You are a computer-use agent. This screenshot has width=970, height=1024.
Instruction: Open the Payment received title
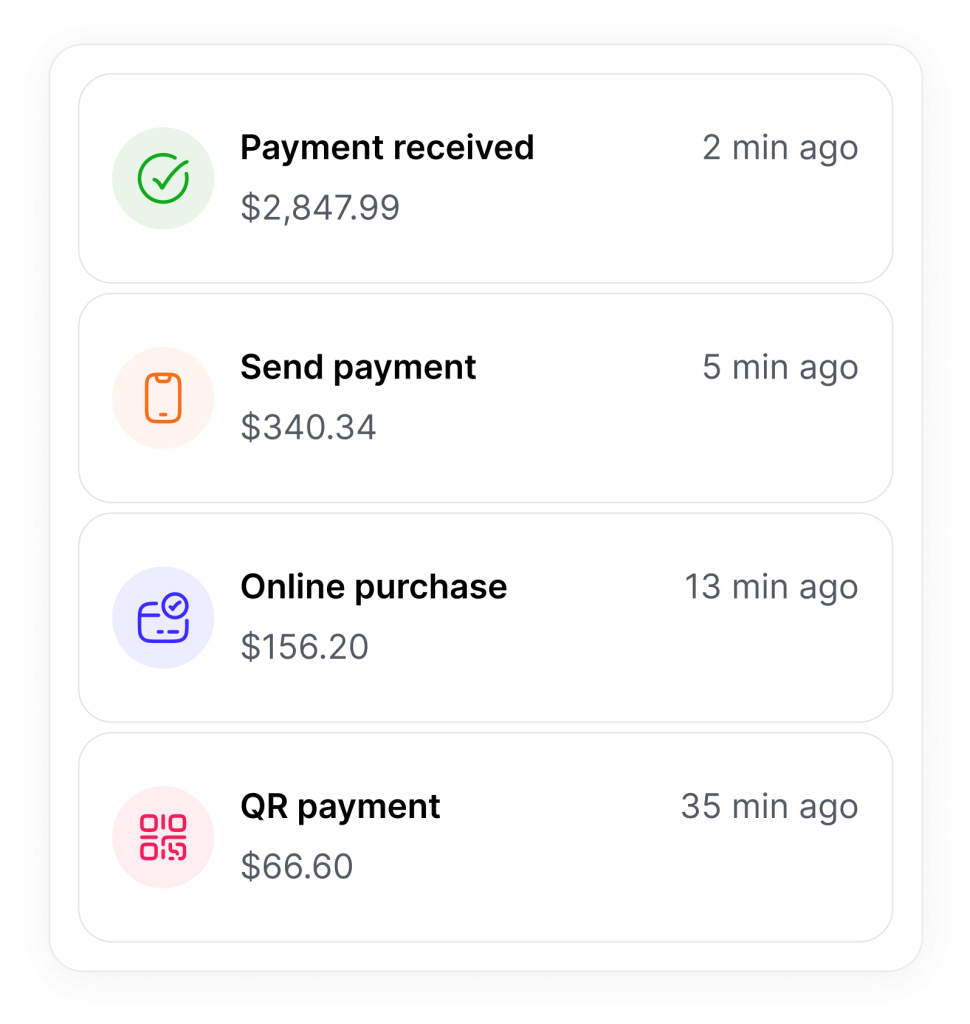pyautogui.click(x=387, y=148)
